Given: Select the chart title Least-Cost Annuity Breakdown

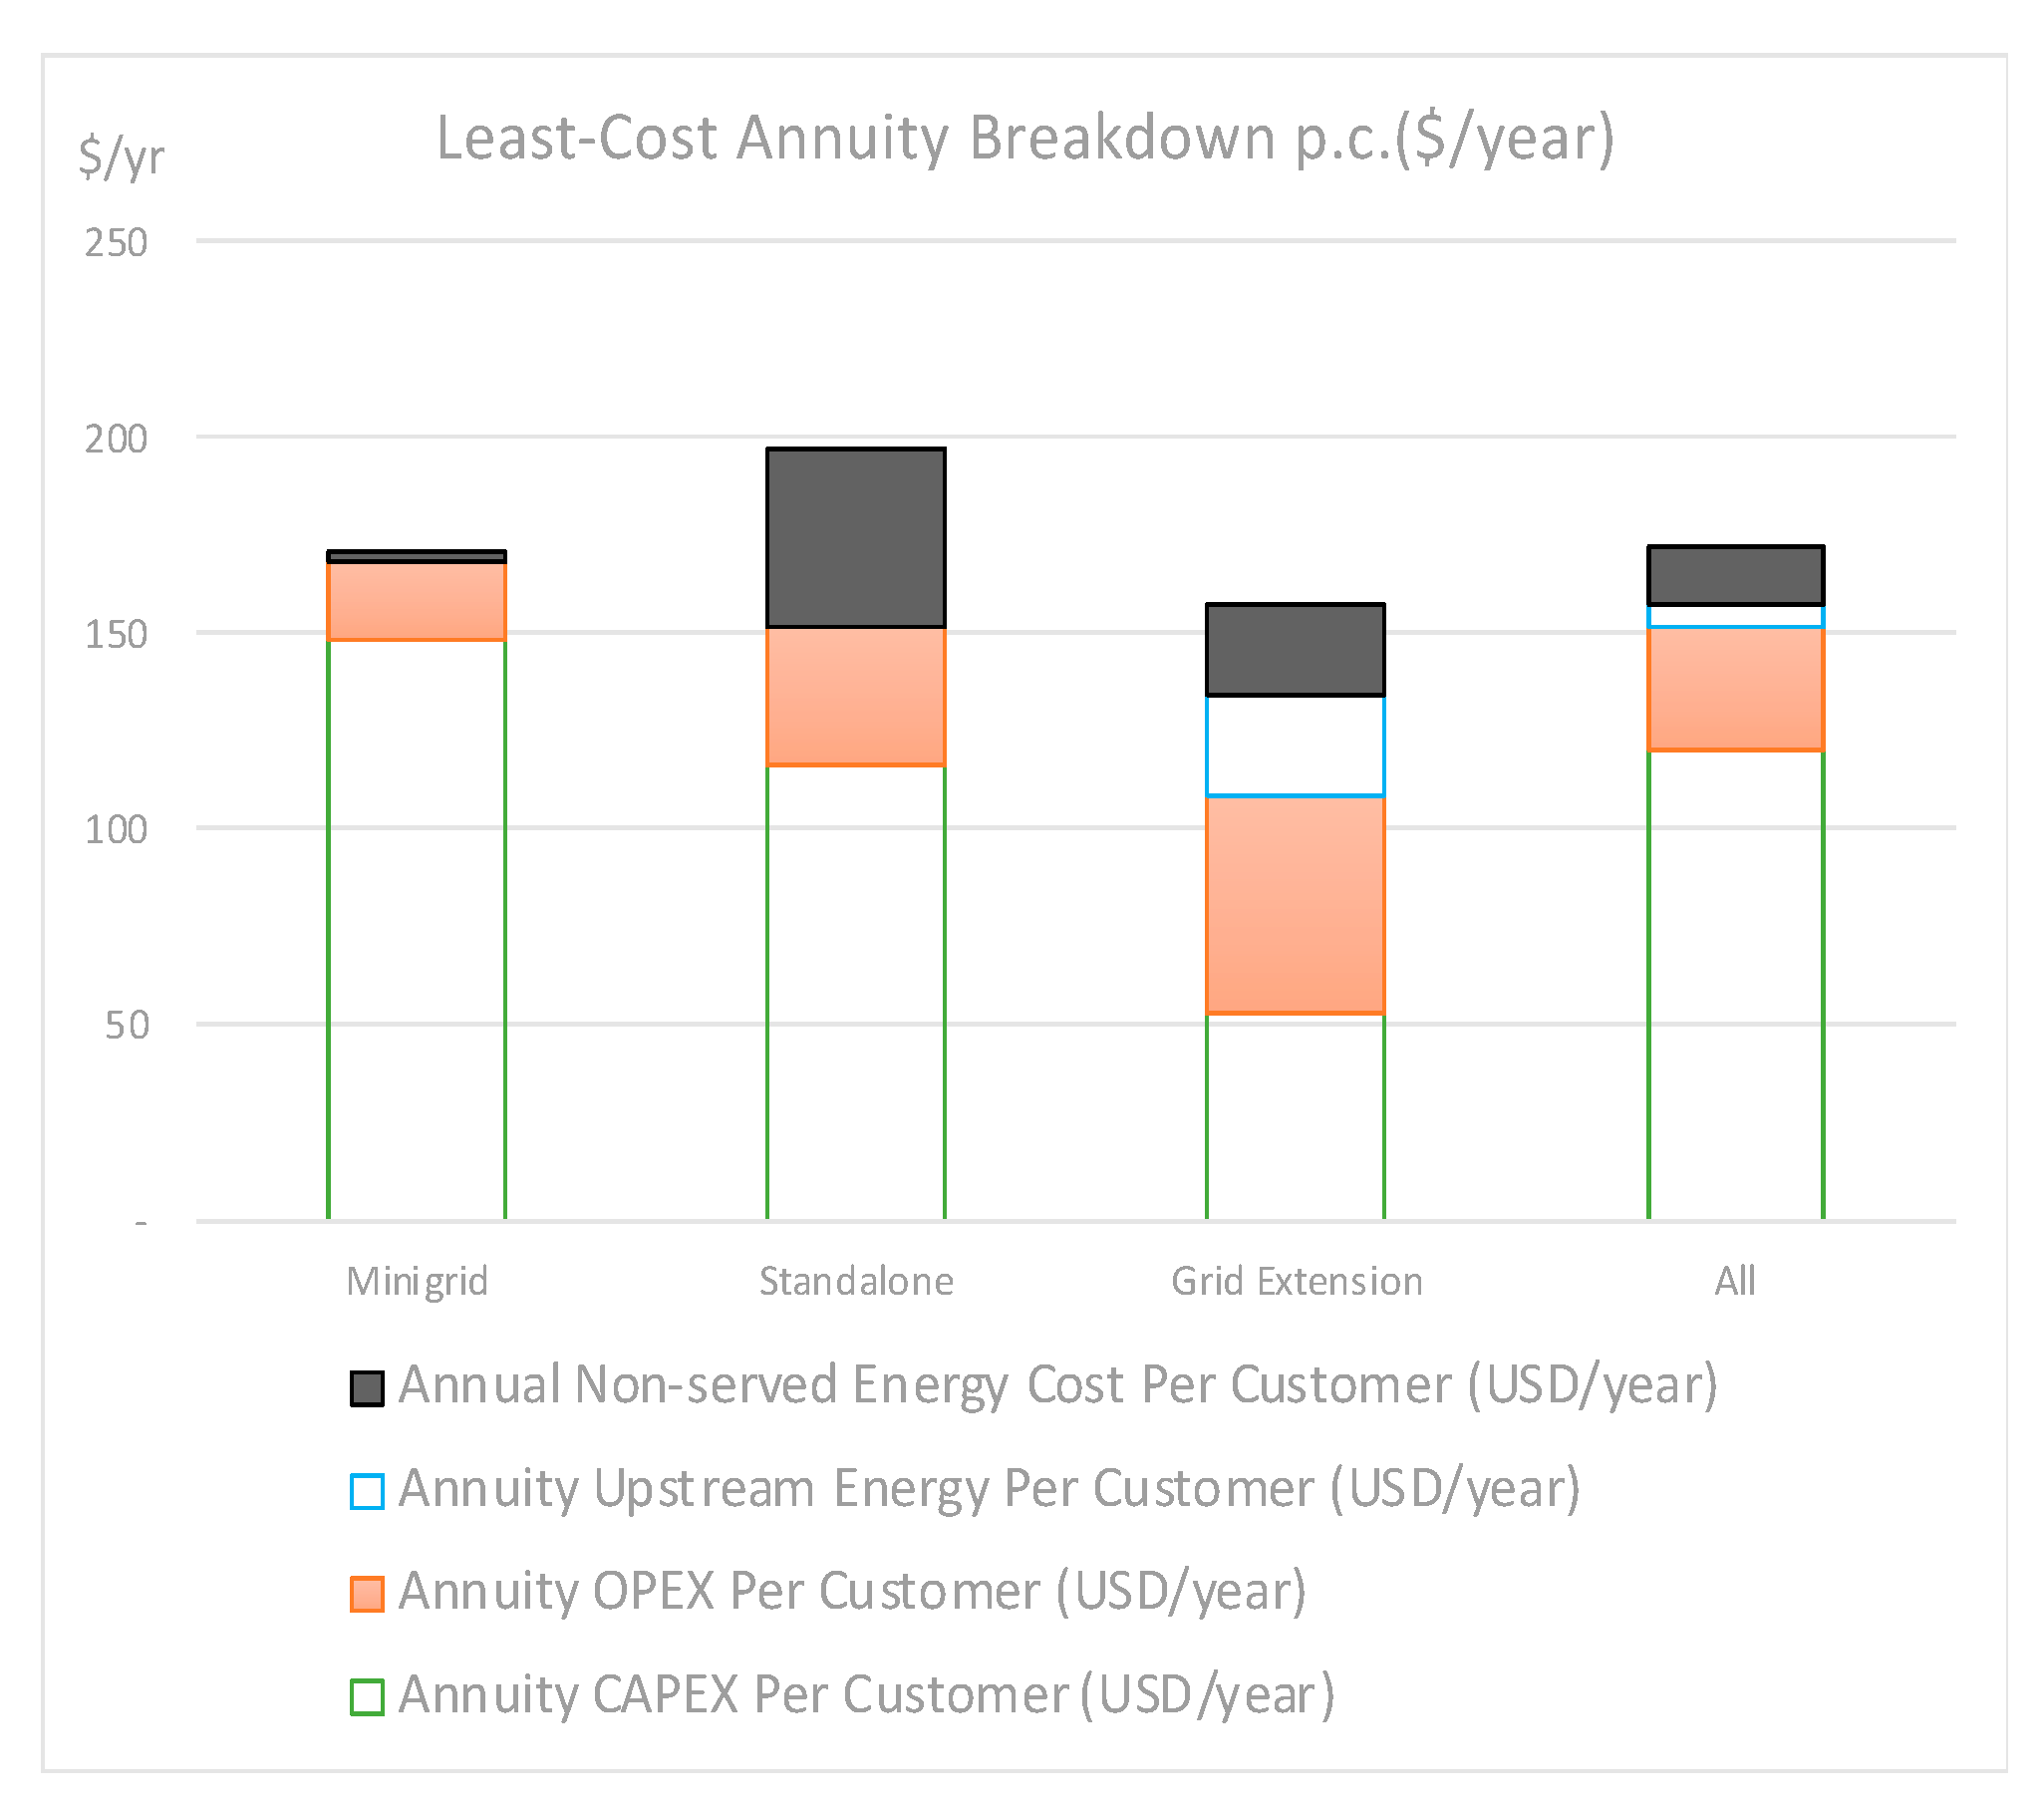Looking at the screenshot, I should (x=1024, y=138).
